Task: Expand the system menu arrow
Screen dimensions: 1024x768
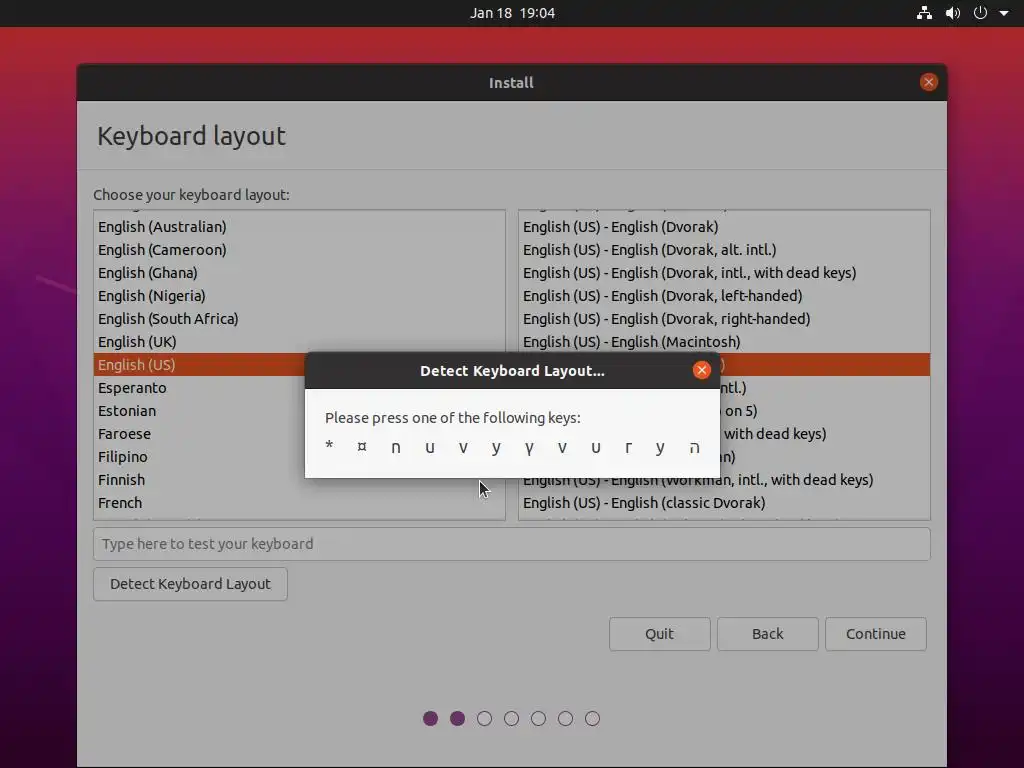Action: pos(1004,13)
